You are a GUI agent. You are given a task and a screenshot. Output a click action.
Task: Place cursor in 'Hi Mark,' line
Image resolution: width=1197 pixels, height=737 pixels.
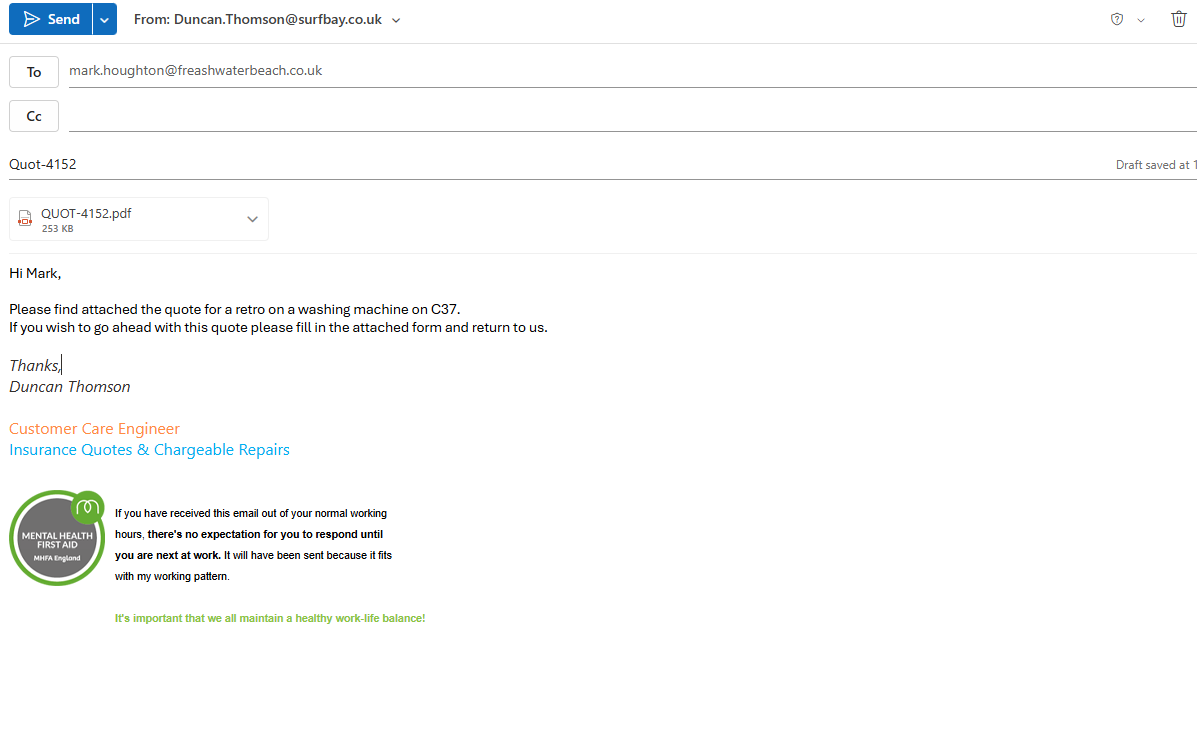click(35, 273)
